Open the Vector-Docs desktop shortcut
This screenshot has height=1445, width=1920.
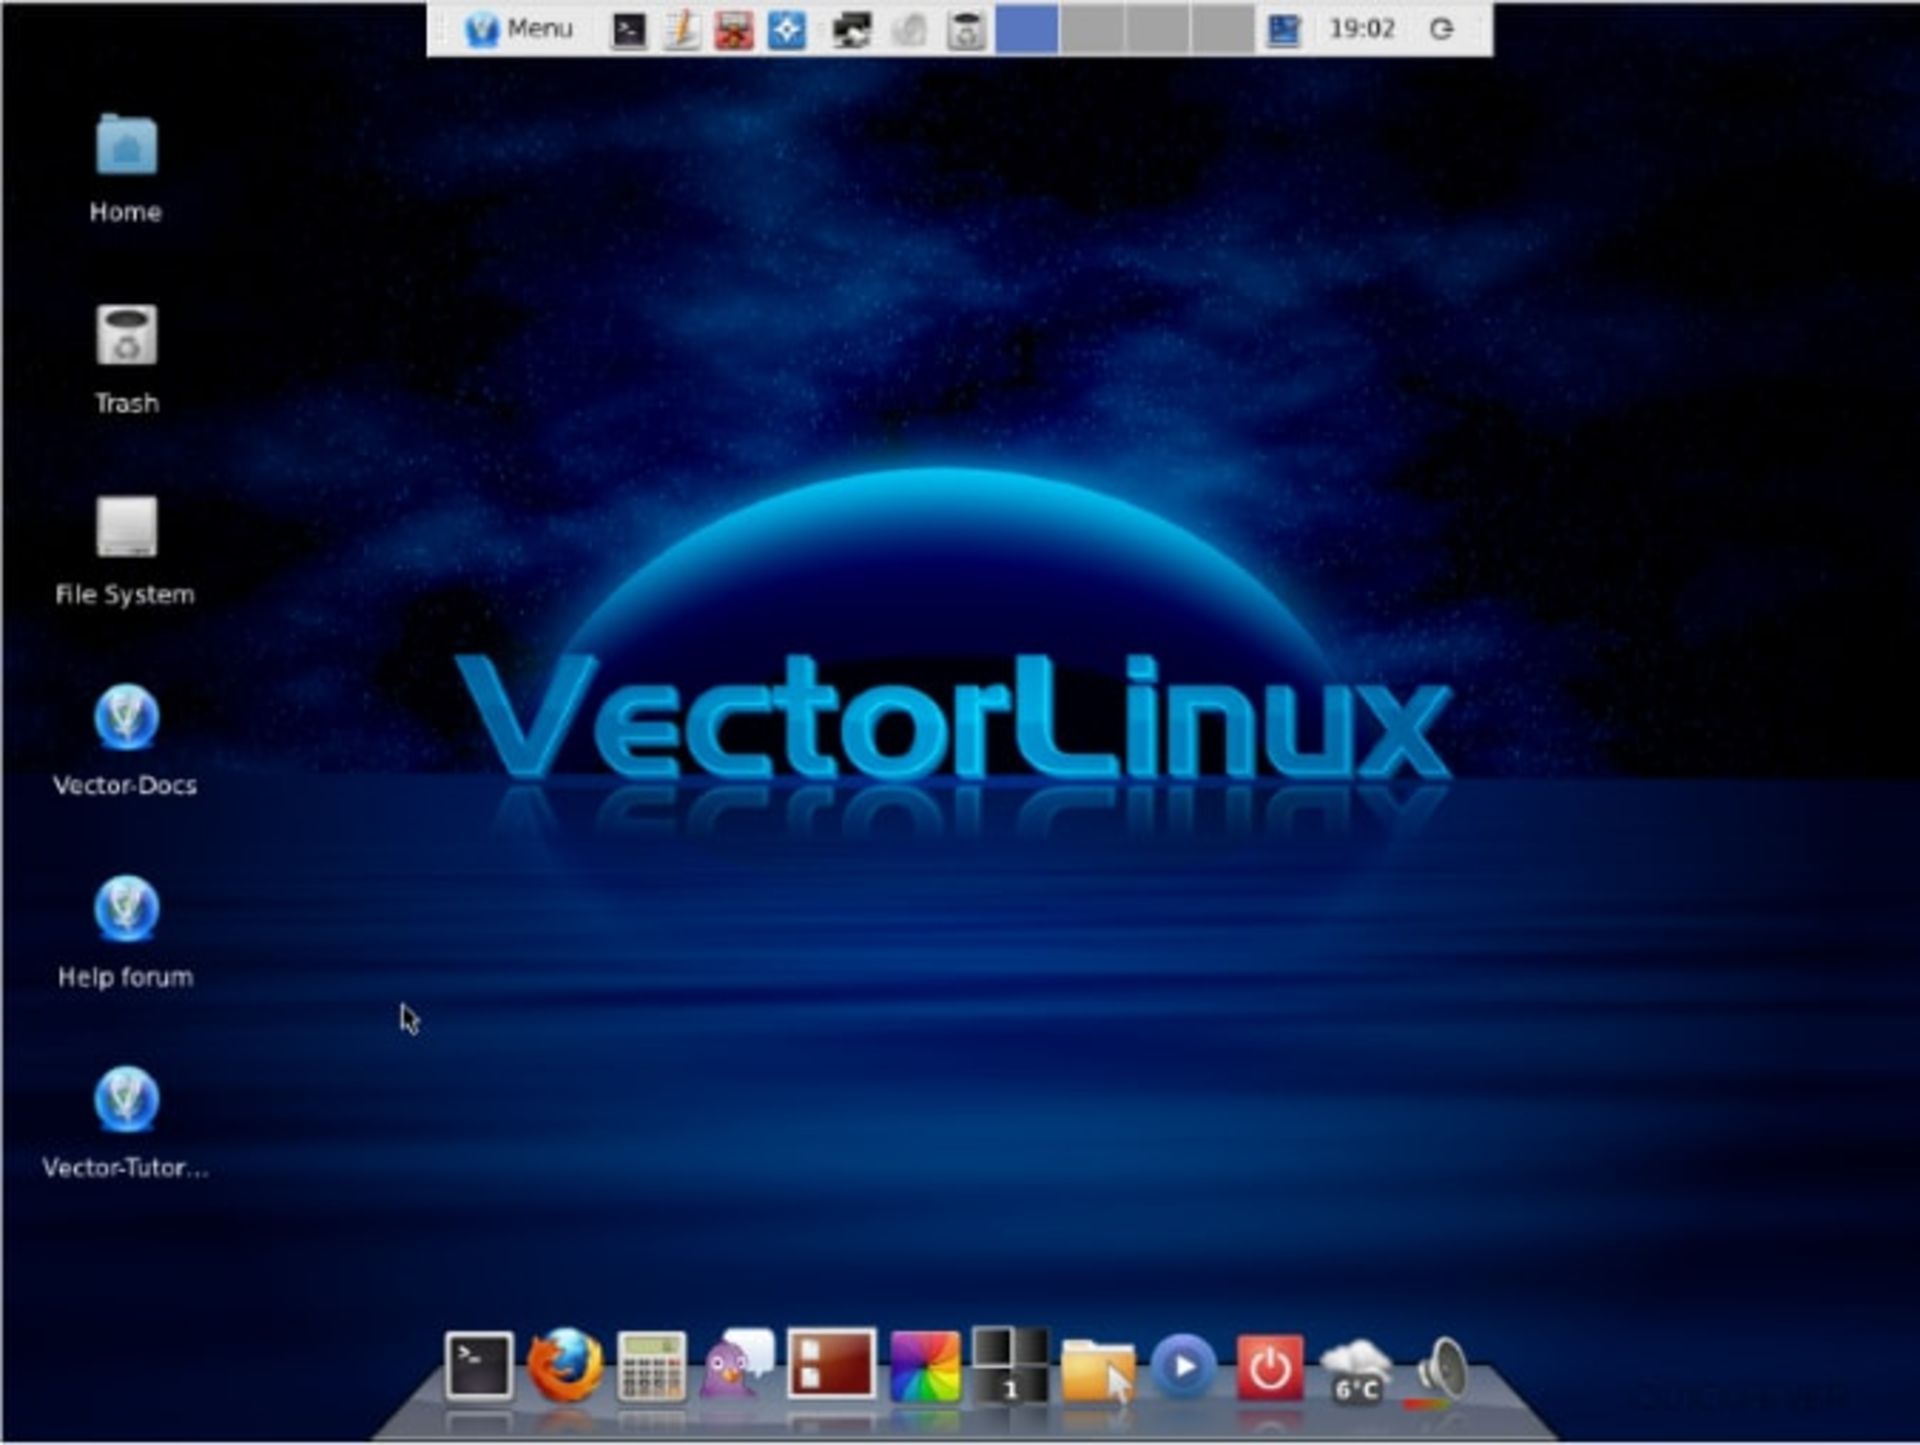point(126,718)
